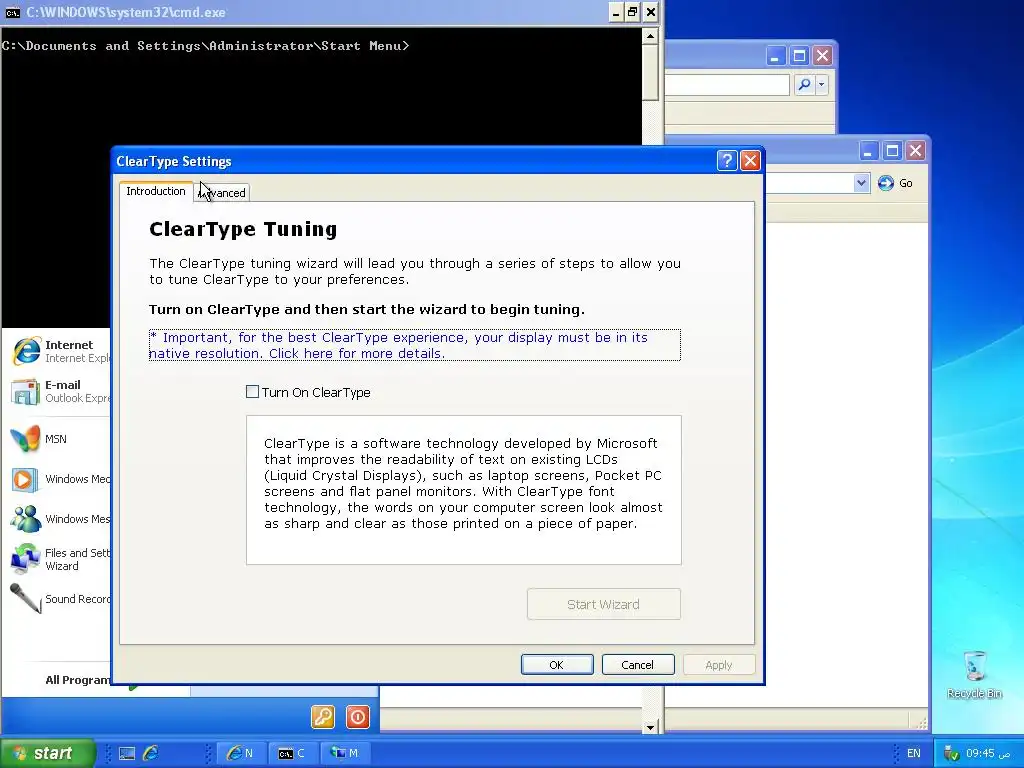Restore the cmd.exe window size
The image size is (1024, 768).
click(633, 12)
